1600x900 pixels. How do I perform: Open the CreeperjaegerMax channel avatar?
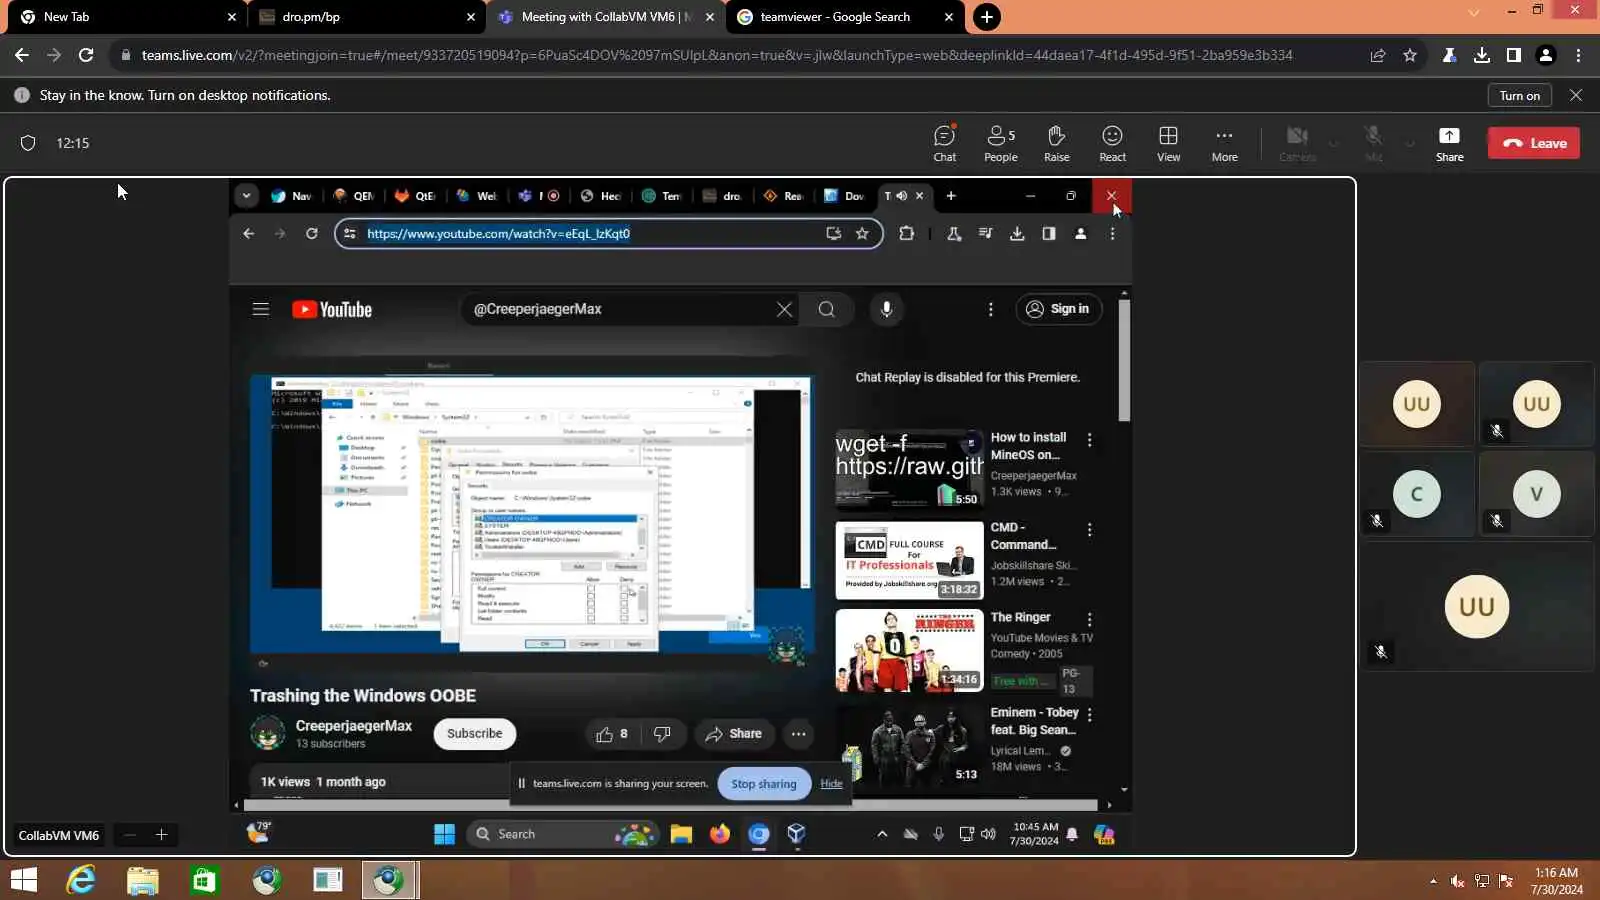tap(267, 734)
